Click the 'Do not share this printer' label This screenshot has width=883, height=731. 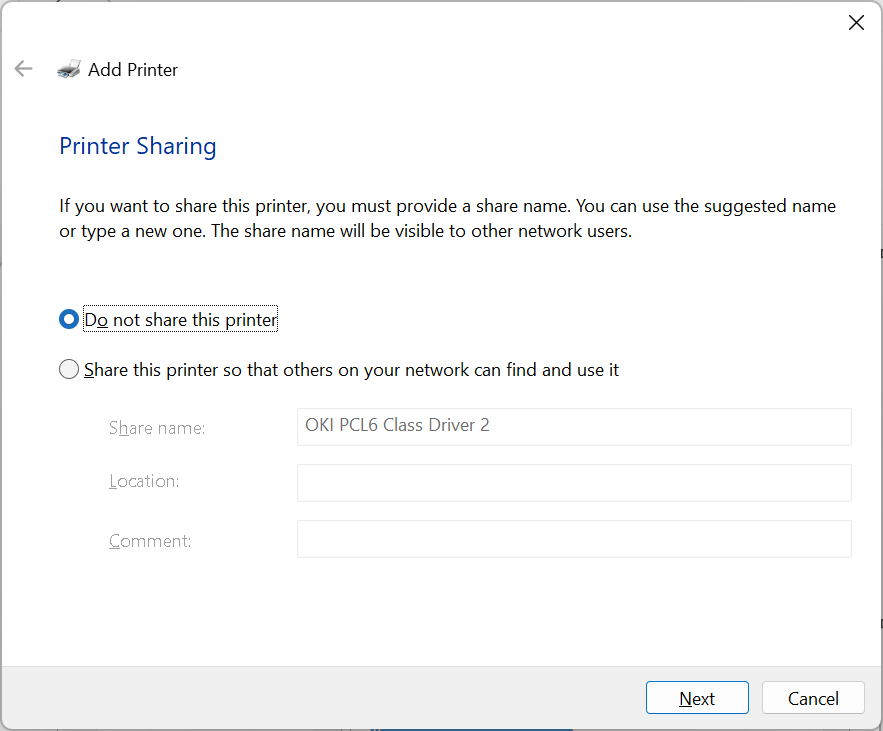(x=180, y=319)
